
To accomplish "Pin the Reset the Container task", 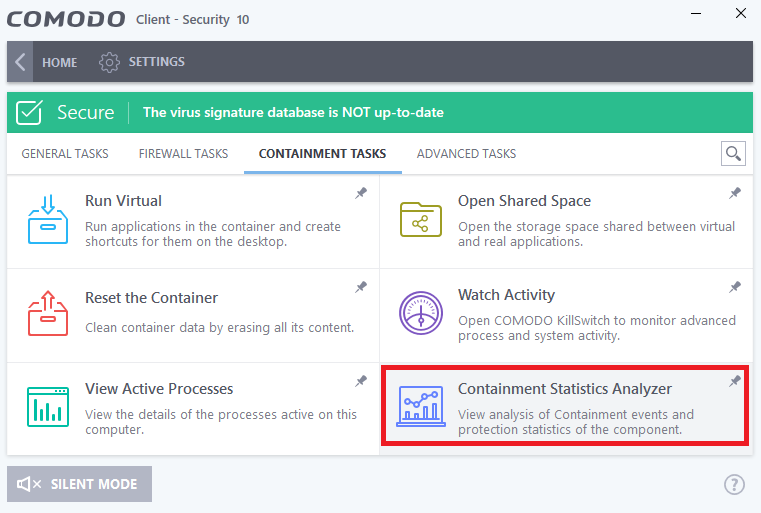I will (361, 287).
